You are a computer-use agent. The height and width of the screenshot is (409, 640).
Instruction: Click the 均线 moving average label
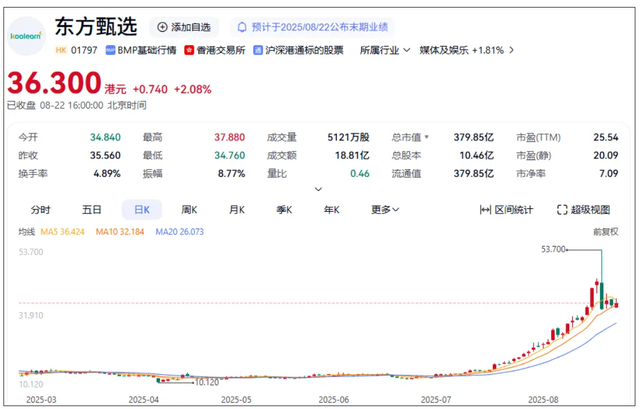point(27,232)
